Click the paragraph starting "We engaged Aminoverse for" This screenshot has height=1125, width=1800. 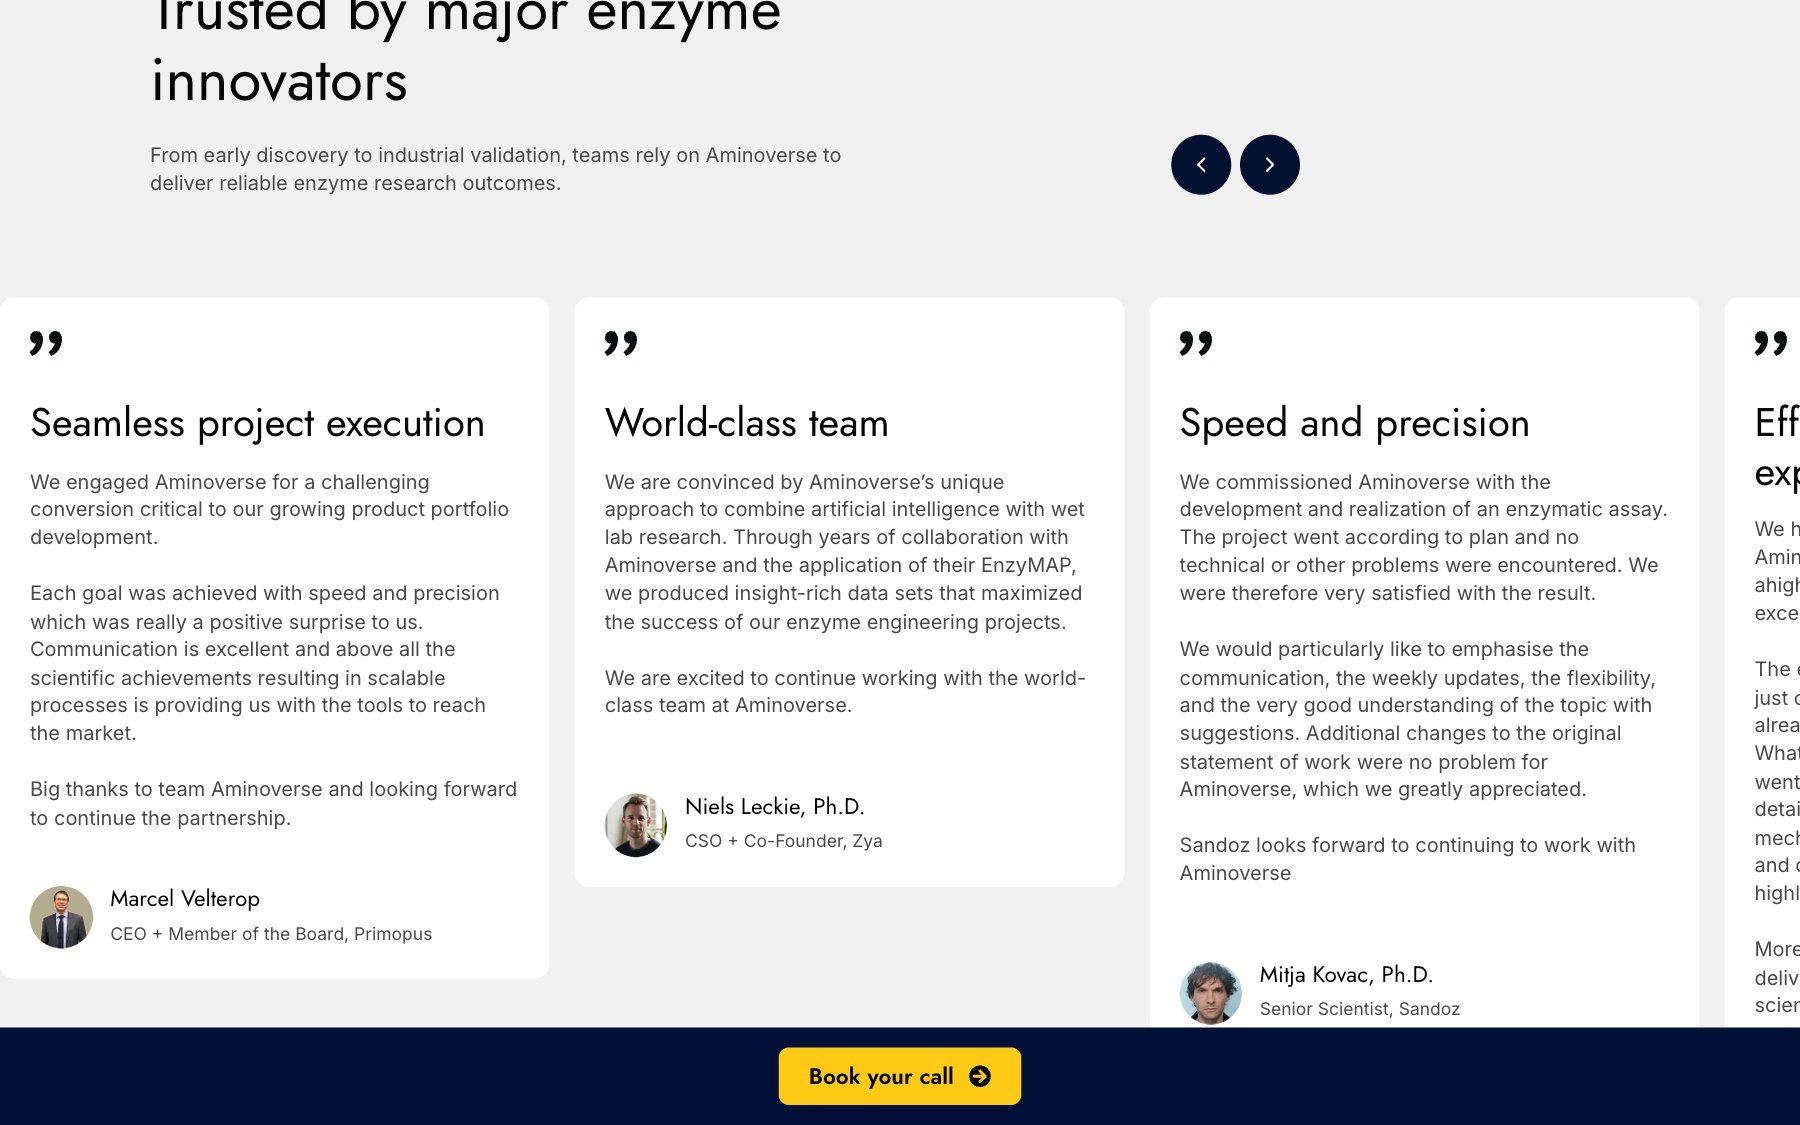(x=270, y=509)
